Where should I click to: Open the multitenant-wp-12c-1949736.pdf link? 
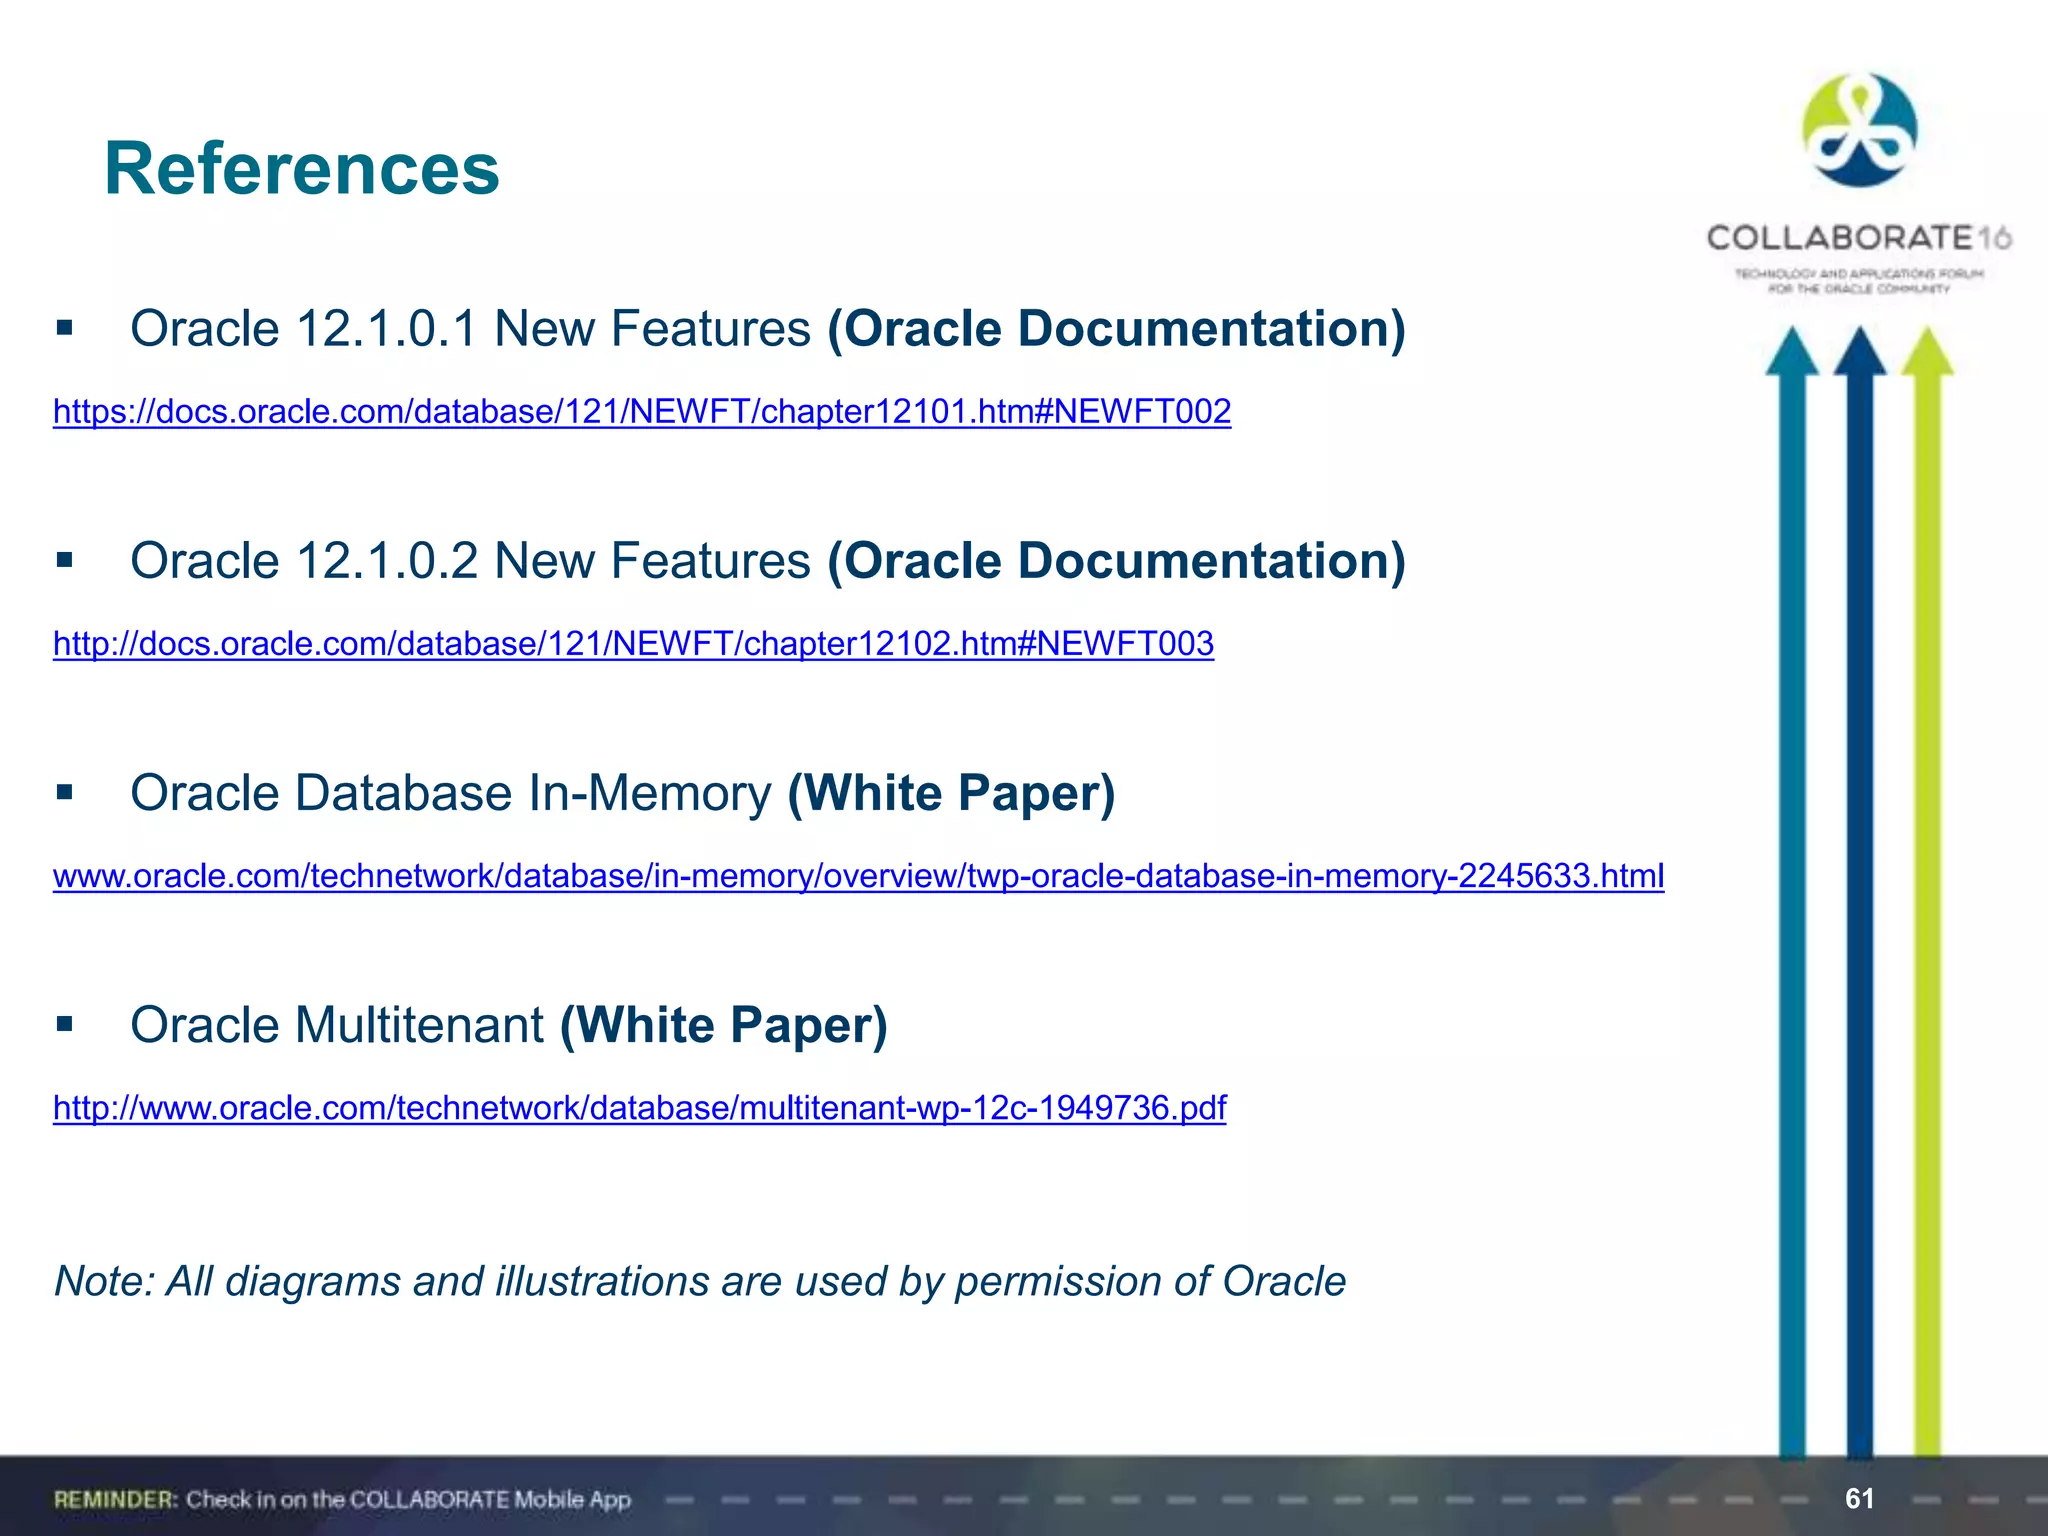639,1108
